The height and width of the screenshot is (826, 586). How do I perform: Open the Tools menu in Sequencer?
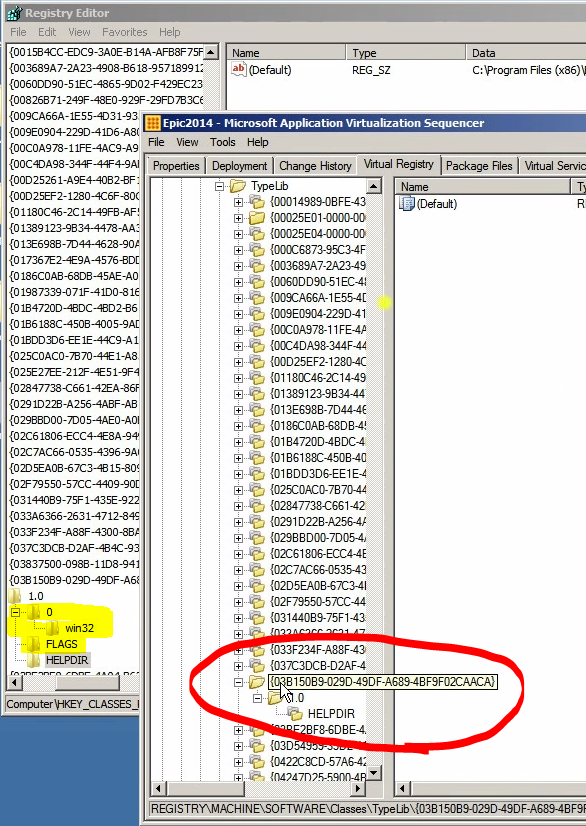(x=222, y=142)
